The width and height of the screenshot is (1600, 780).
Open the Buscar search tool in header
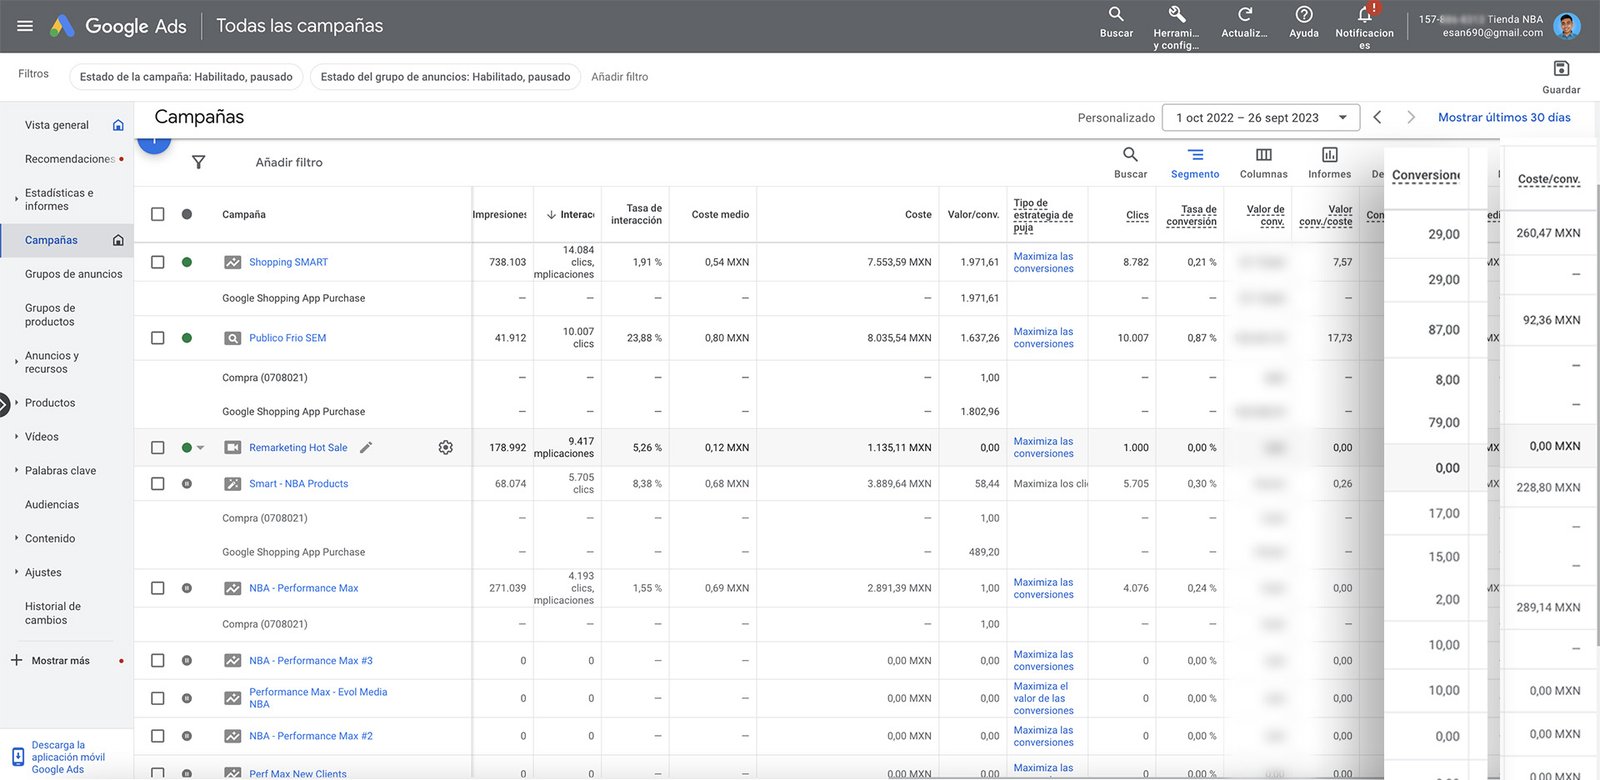(x=1116, y=22)
